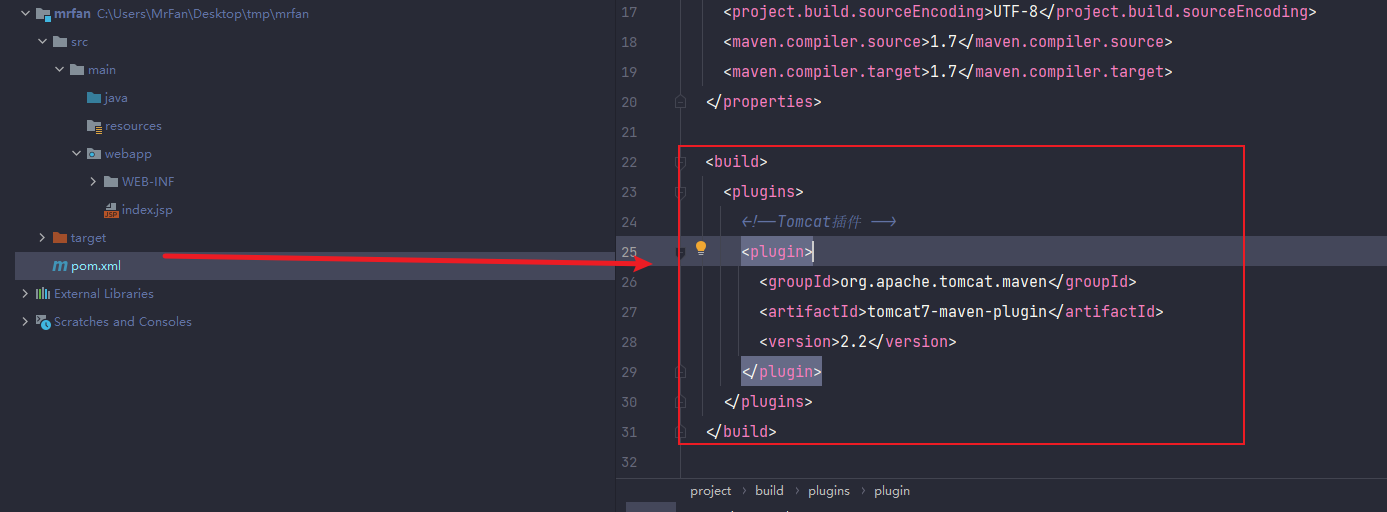Expand the WEB-INF folder arrow

(x=93, y=182)
